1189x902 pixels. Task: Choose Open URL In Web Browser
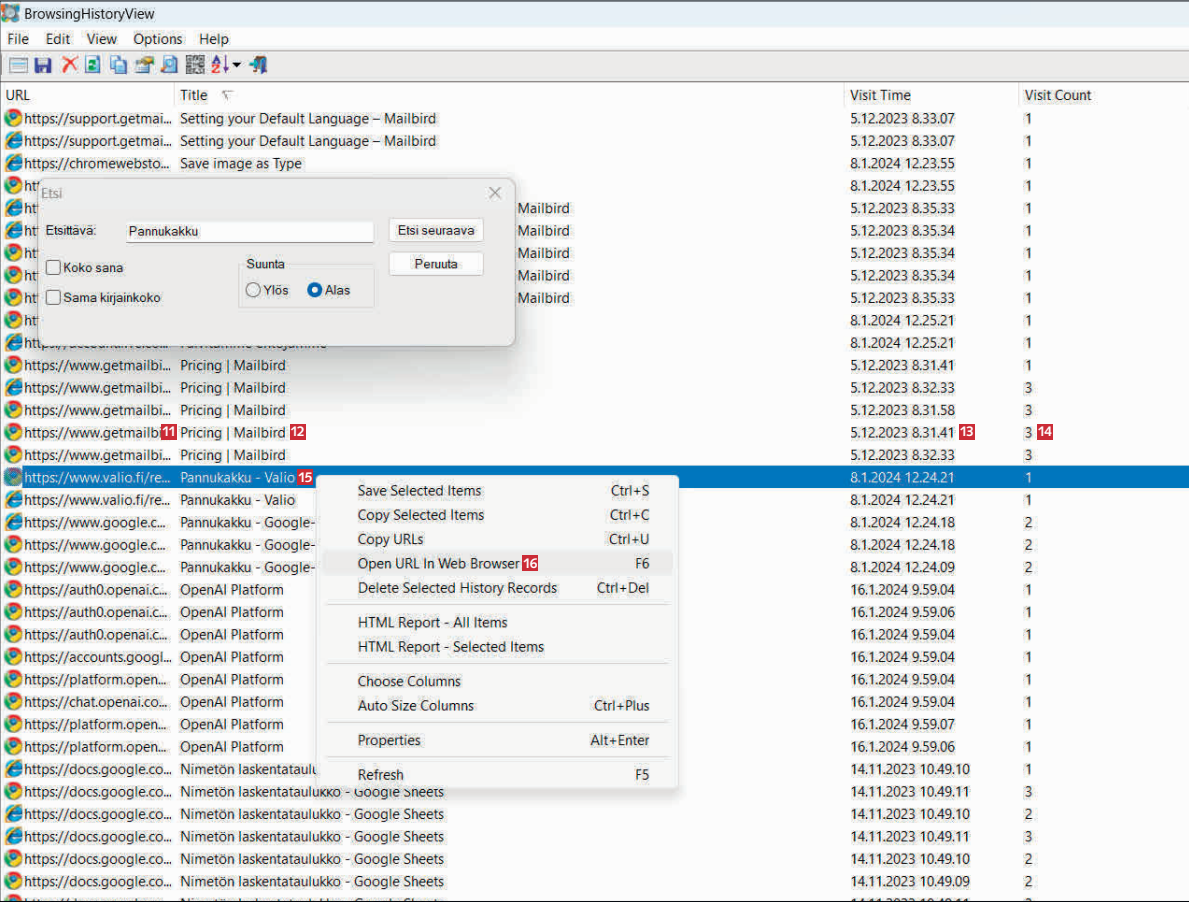pos(438,564)
